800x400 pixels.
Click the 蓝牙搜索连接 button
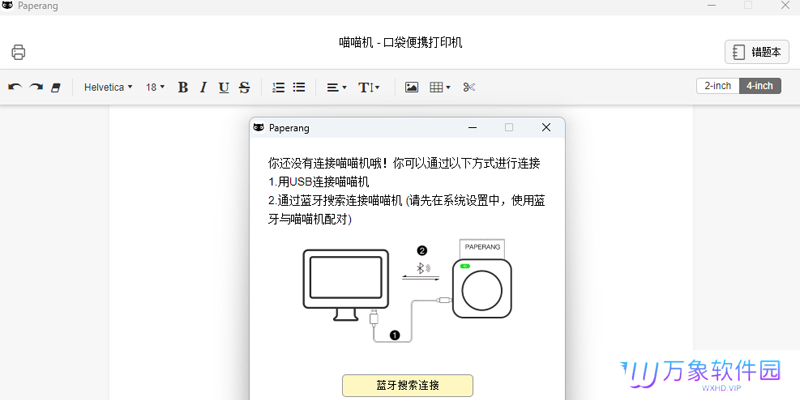pyautogui.click(x=408, y=385)
